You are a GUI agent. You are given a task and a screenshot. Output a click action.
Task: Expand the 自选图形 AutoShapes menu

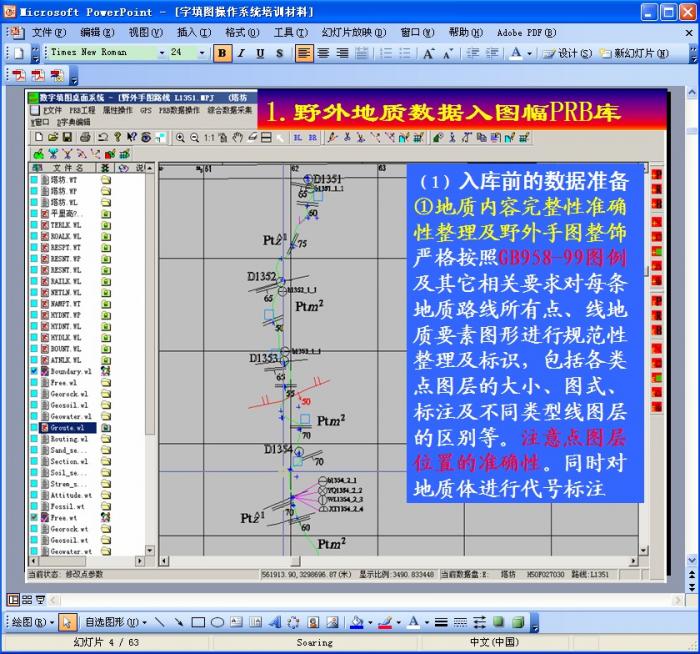(115, 622)
